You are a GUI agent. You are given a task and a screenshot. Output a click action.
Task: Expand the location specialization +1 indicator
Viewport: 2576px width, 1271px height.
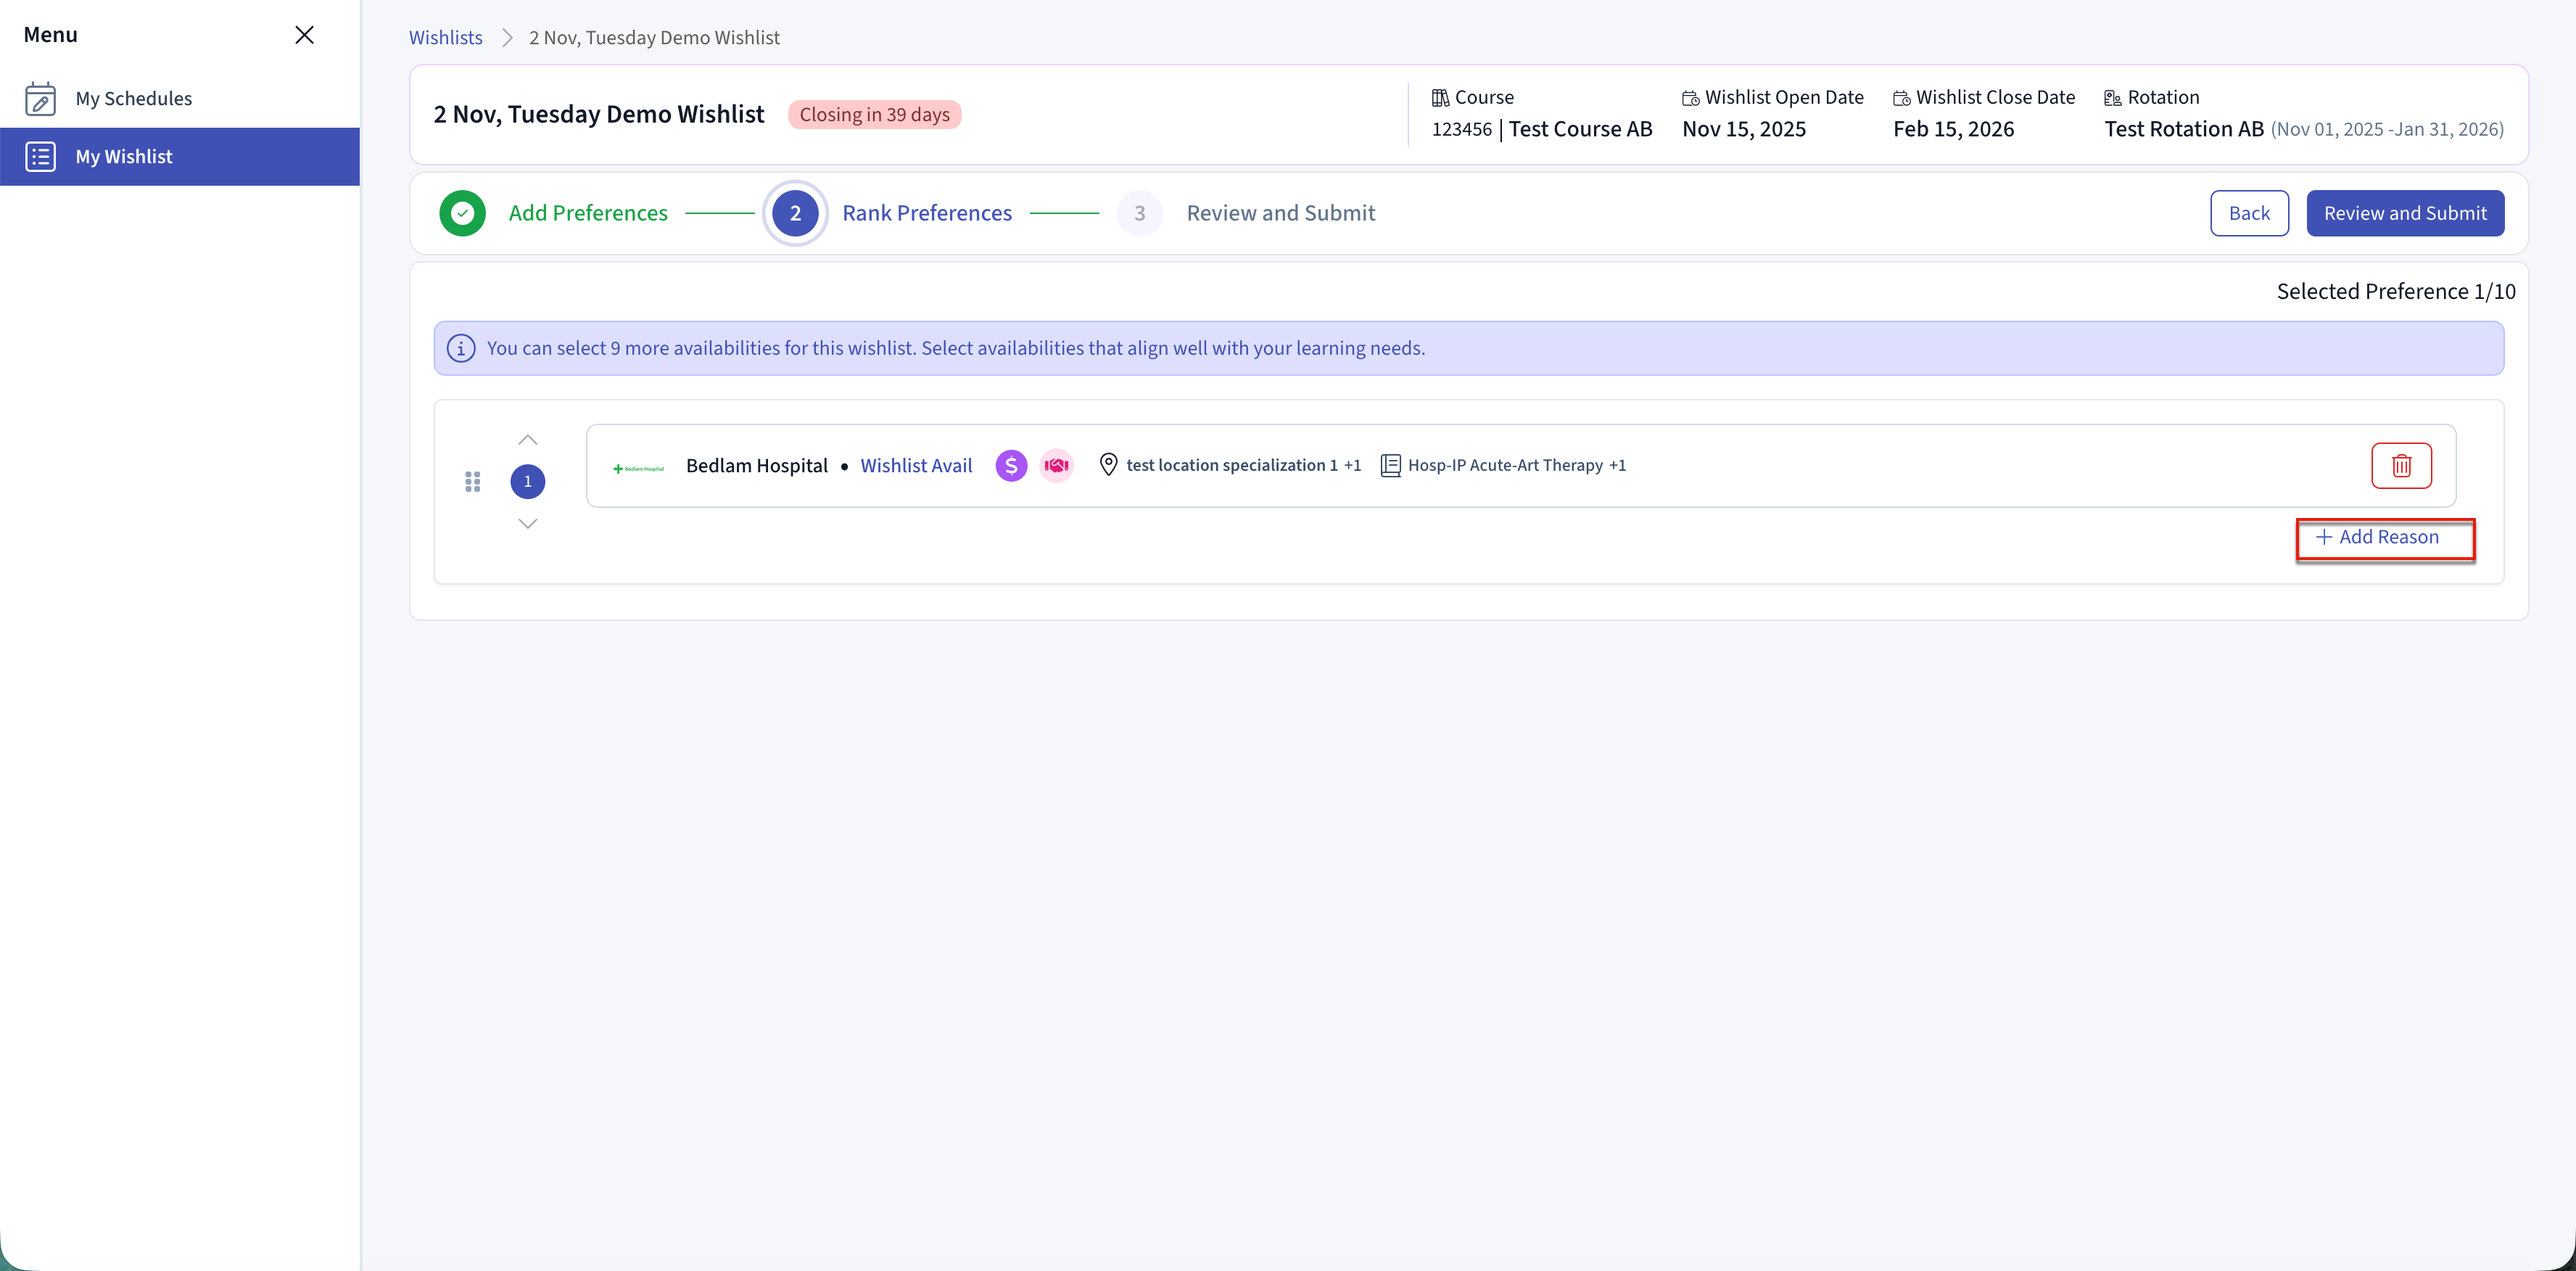click(1352, 465)
